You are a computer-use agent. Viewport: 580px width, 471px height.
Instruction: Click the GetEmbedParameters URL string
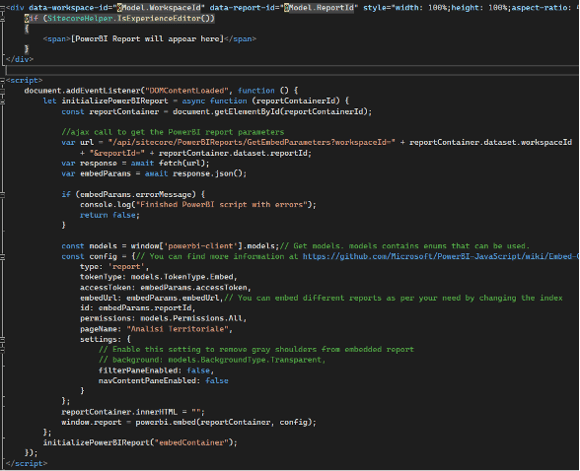click(252, 142)
